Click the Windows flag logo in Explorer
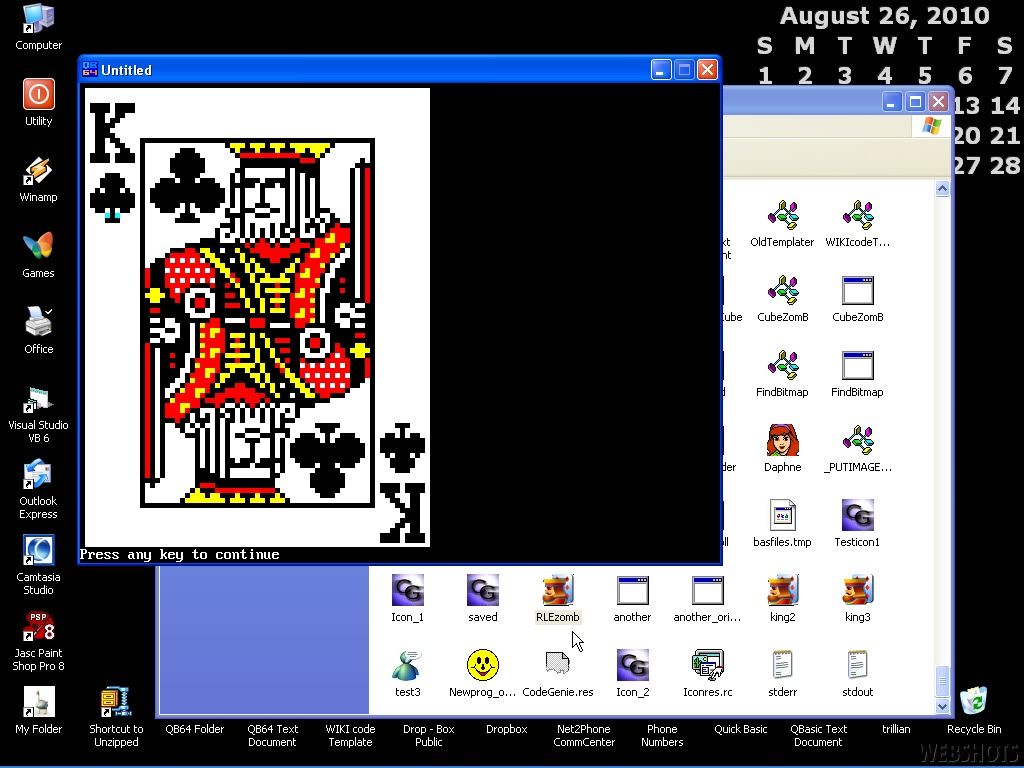This screenshot has width=1024, height=768. pos(931,126)
